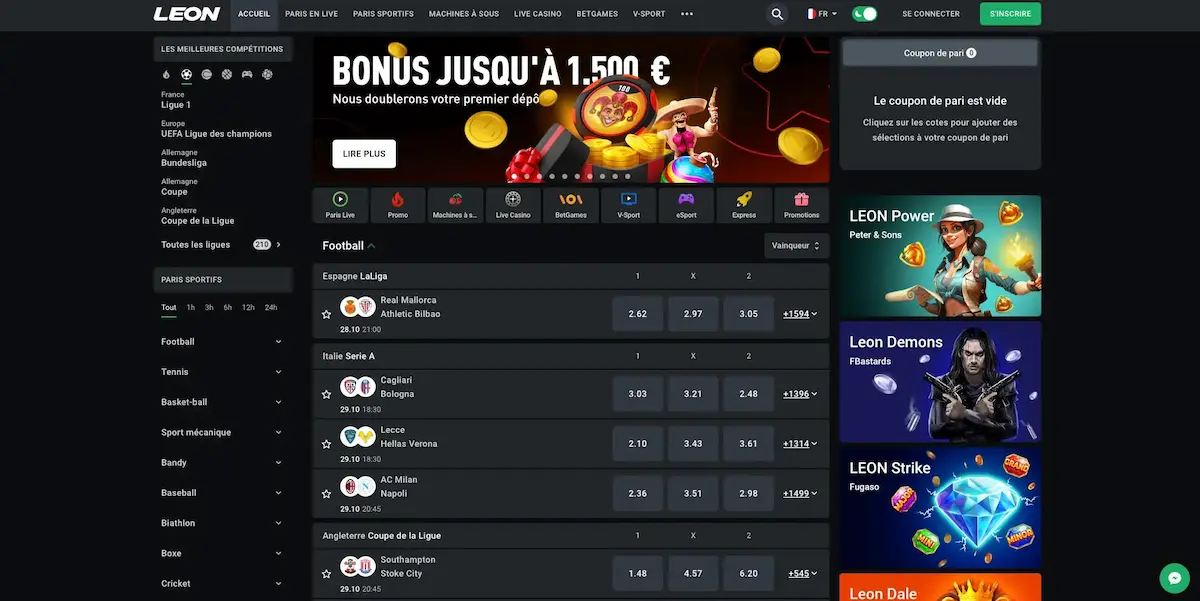Open the green chat support bubble
Image resolution: width=1200 pixels, height=601 pixels.
coord(1175,578)
